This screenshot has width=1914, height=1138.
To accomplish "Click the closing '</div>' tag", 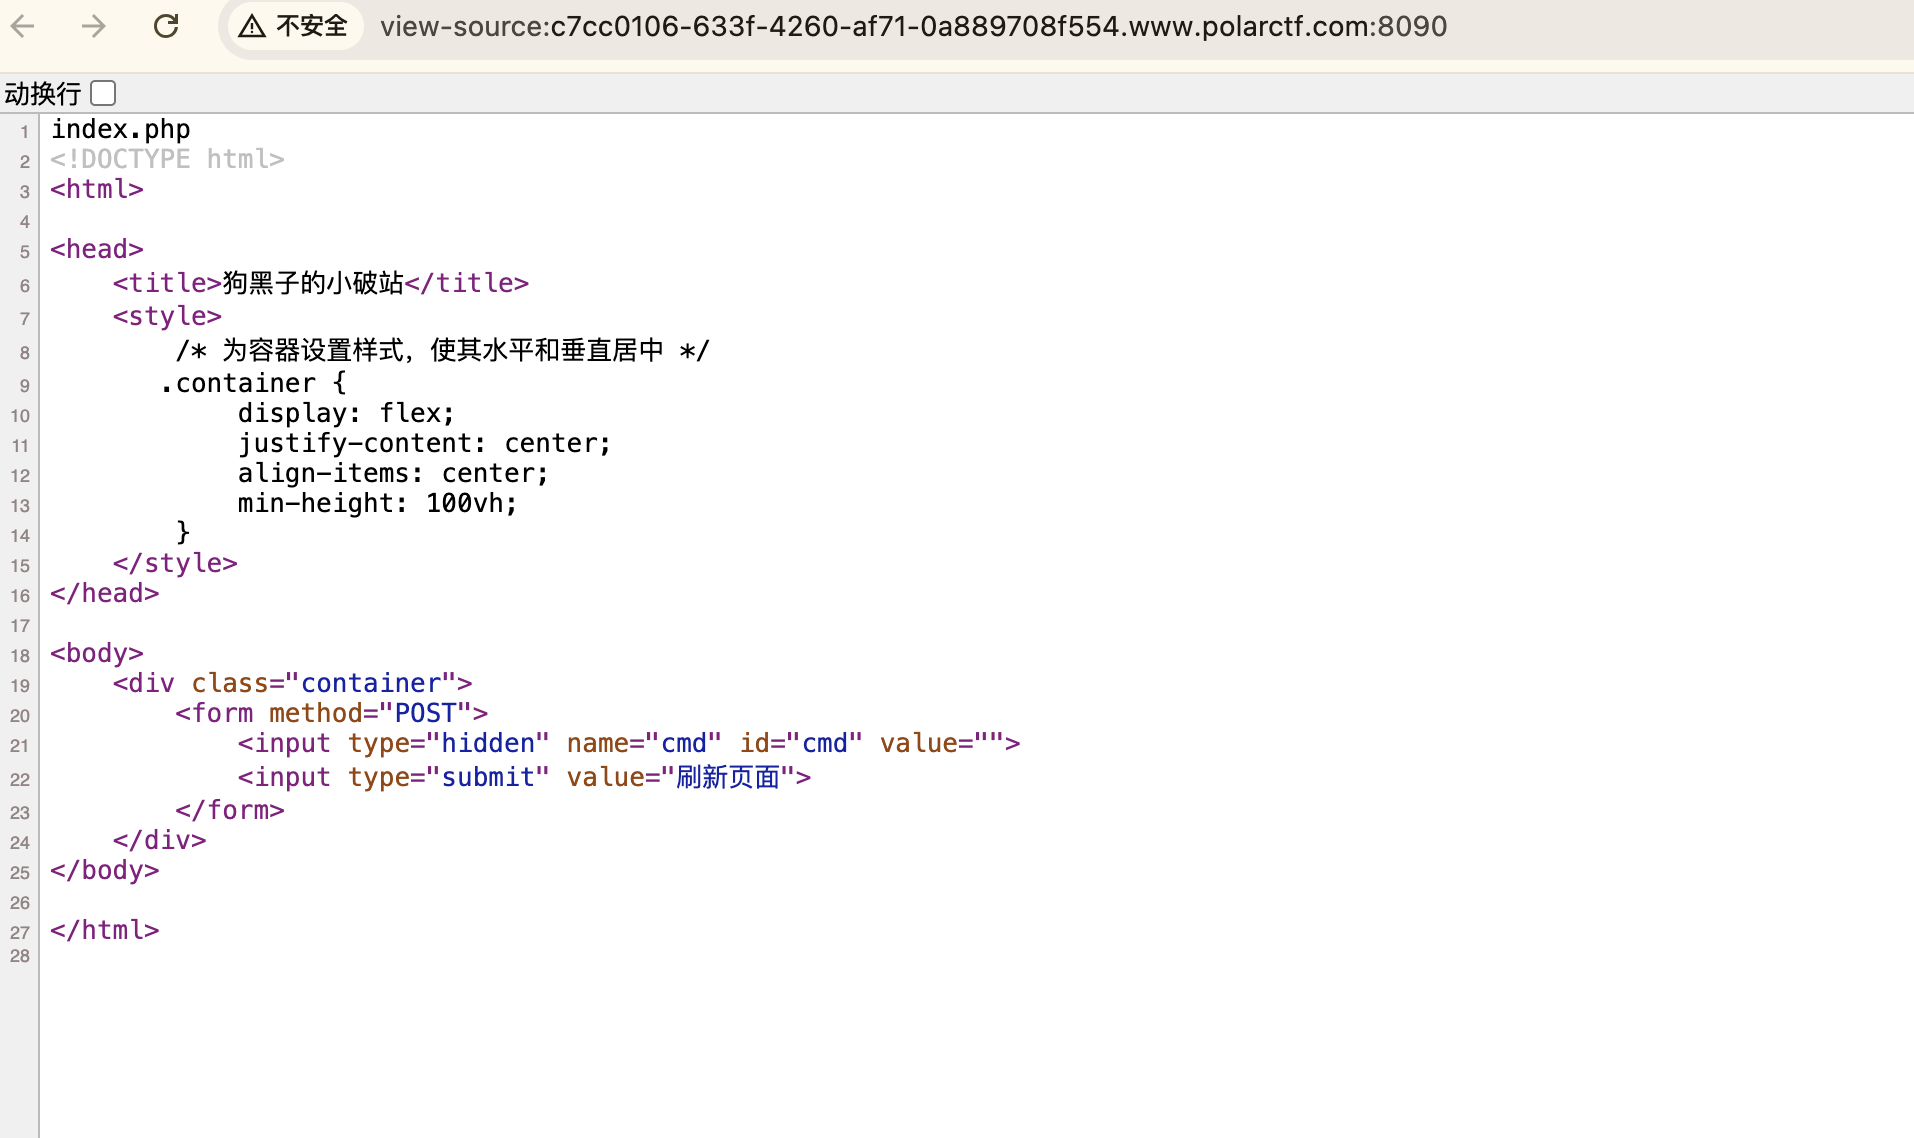I will (160, 840).
